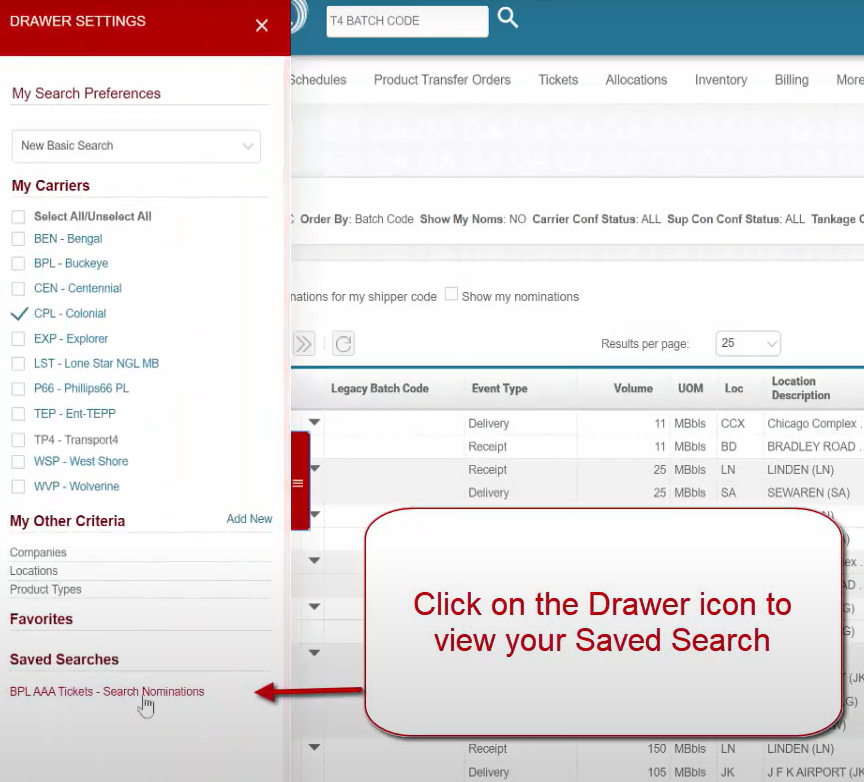Go to last page arrows icon
The width and height of the screenshot is (864, 782).
[304, 344]
